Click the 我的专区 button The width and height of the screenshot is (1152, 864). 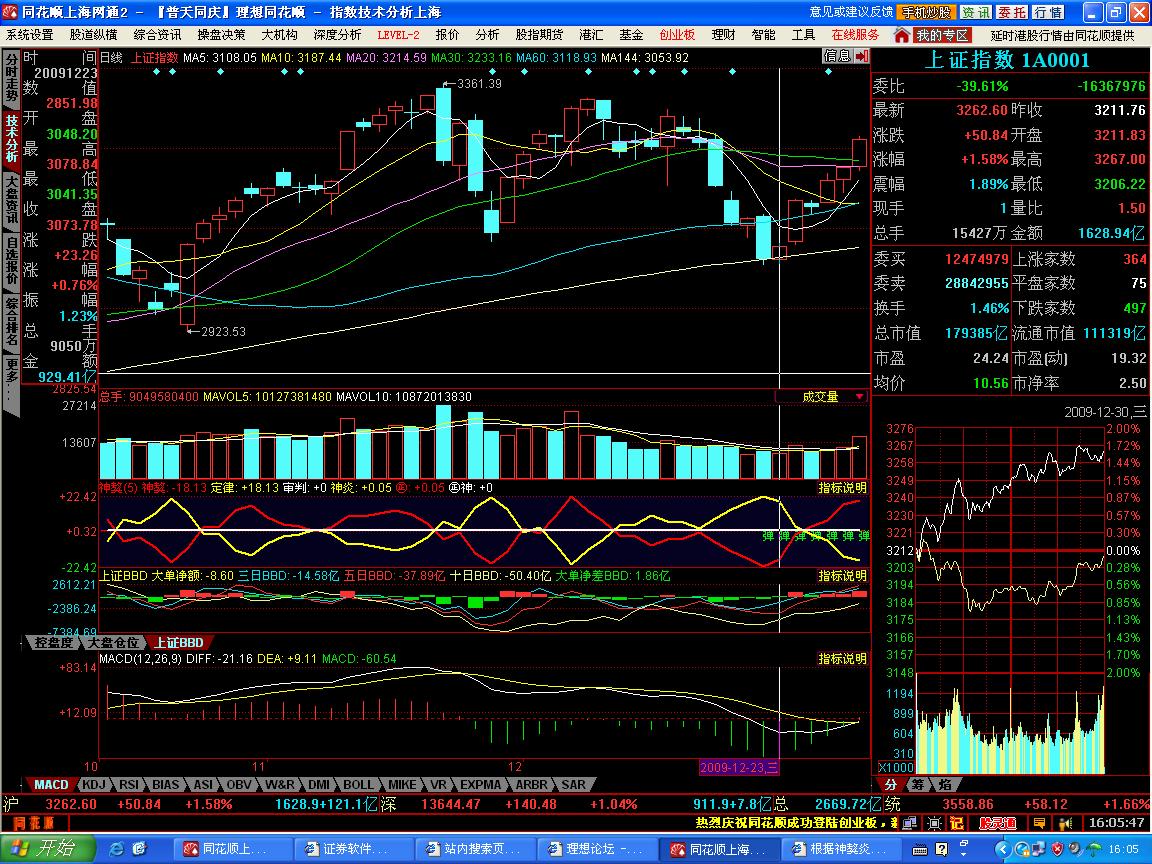943,35
